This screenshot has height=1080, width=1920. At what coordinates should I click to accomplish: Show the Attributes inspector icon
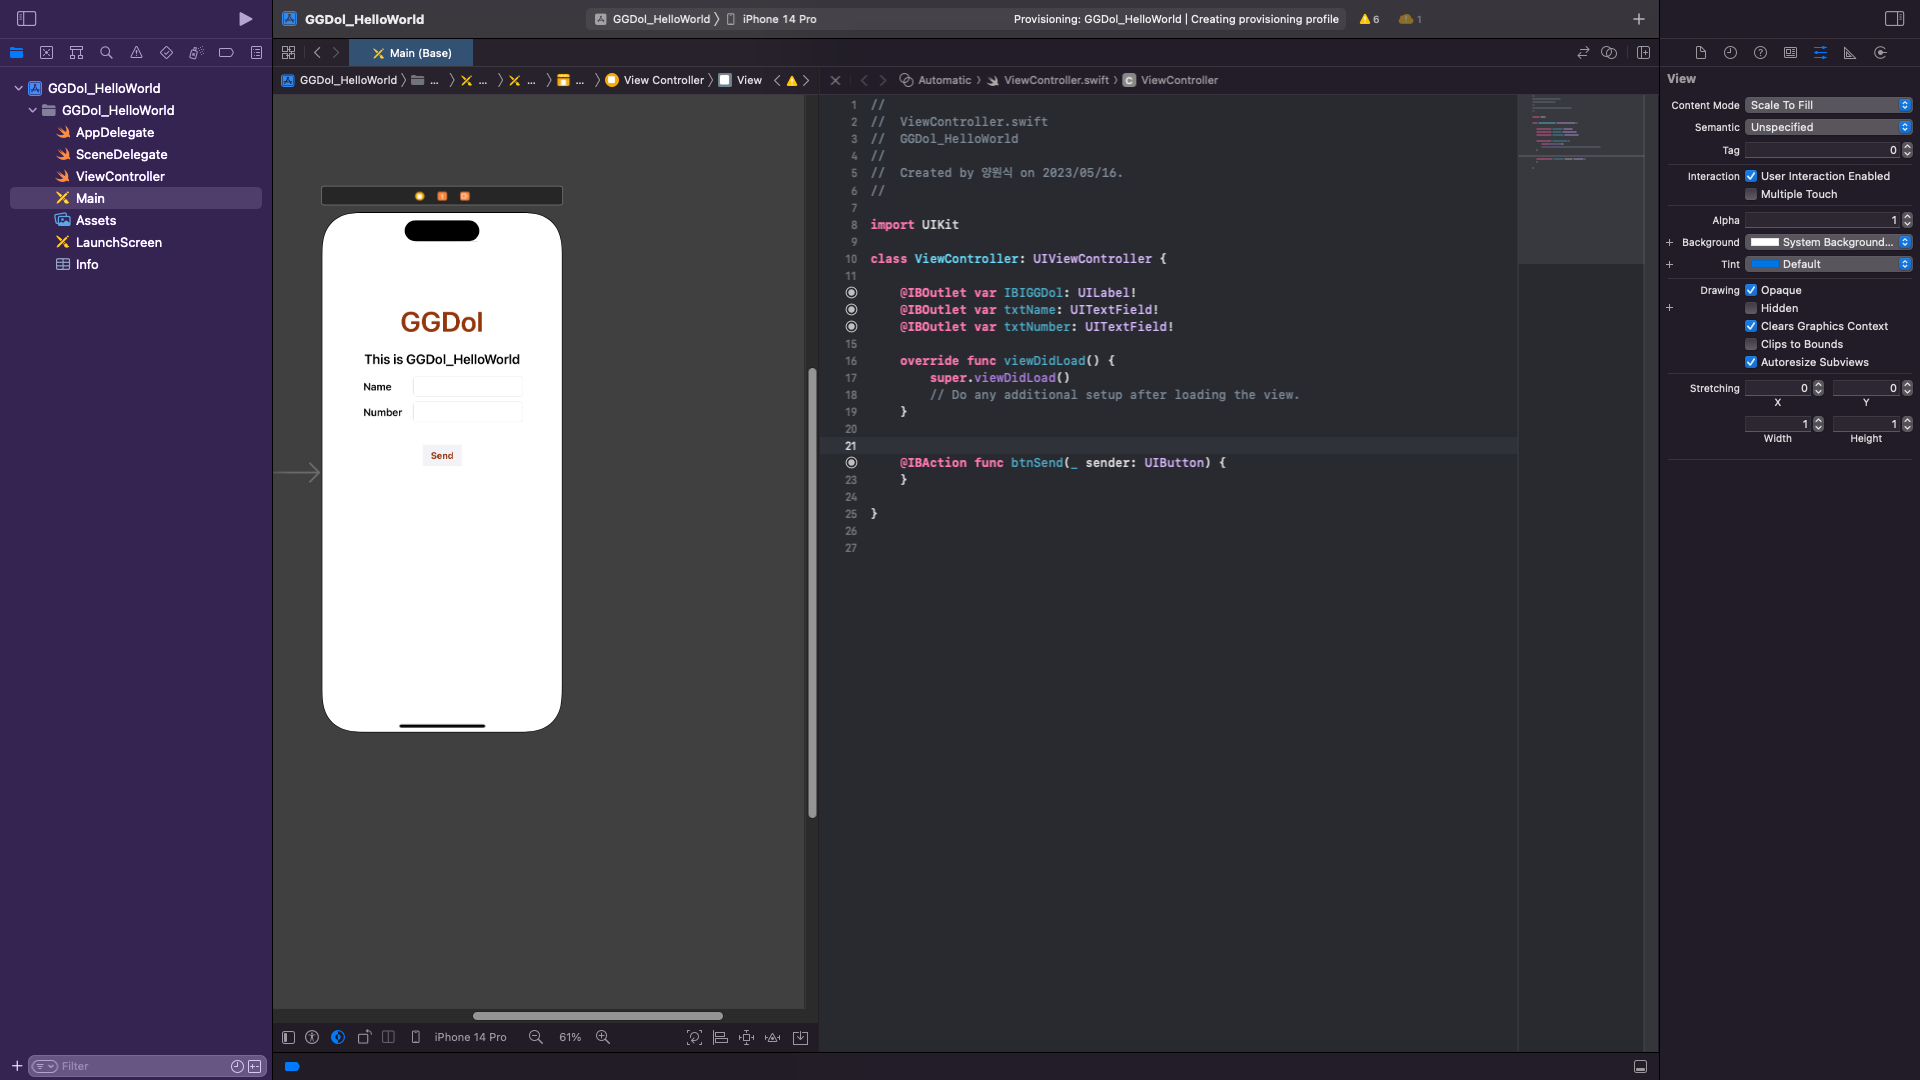pyautogui.click(x=1820, y=53)
